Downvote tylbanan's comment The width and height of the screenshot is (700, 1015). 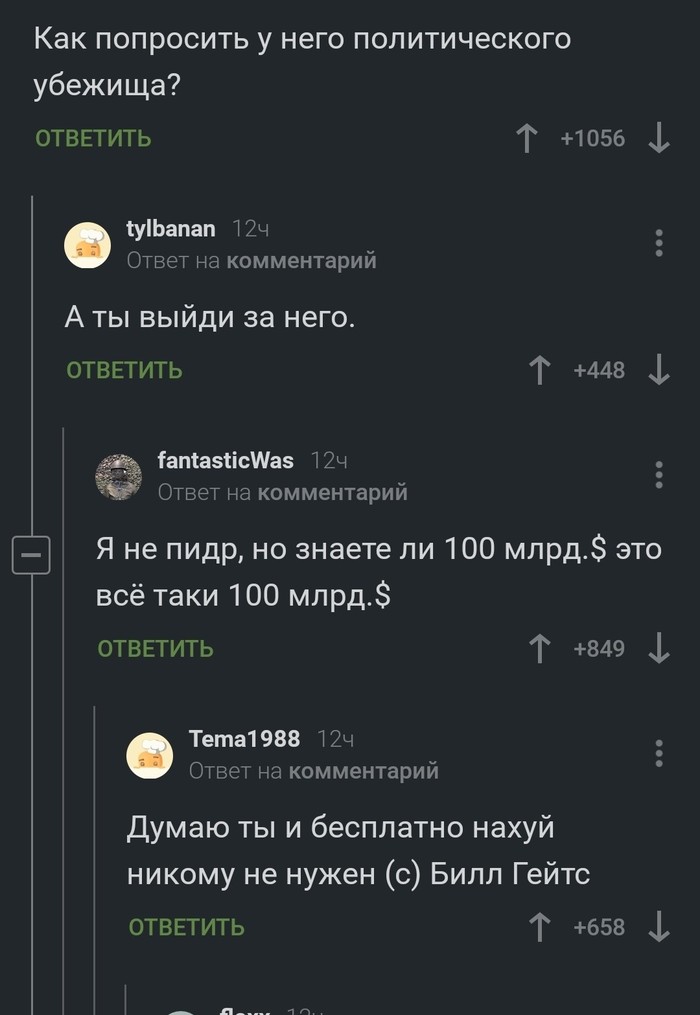[x=659, y=370]
